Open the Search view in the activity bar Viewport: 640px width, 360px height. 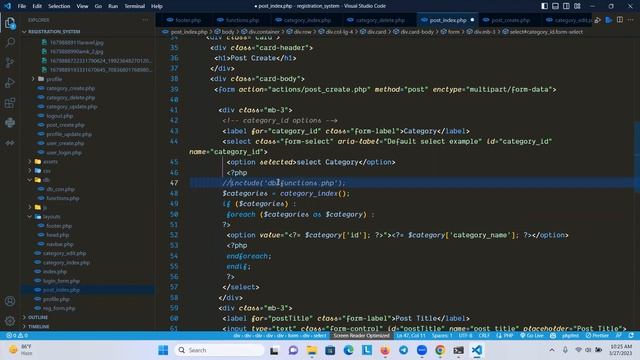10,42
